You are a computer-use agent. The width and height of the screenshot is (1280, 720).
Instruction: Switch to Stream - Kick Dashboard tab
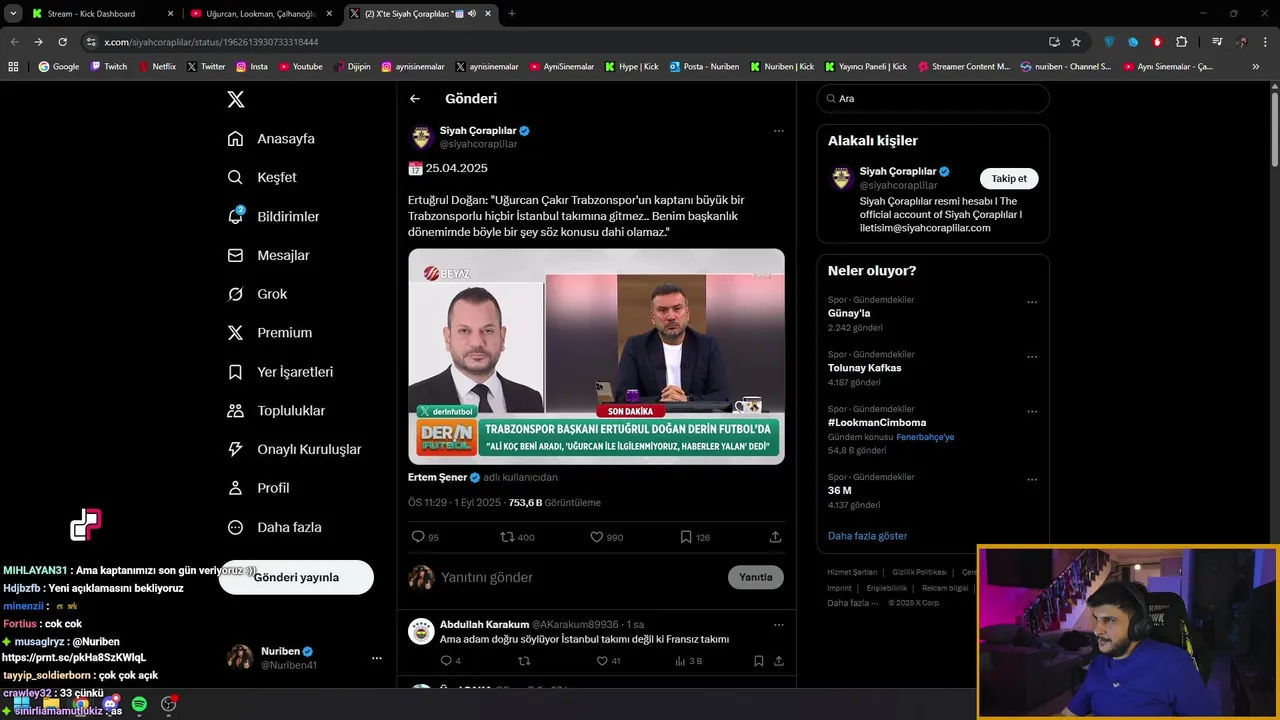tap(102, 14)
